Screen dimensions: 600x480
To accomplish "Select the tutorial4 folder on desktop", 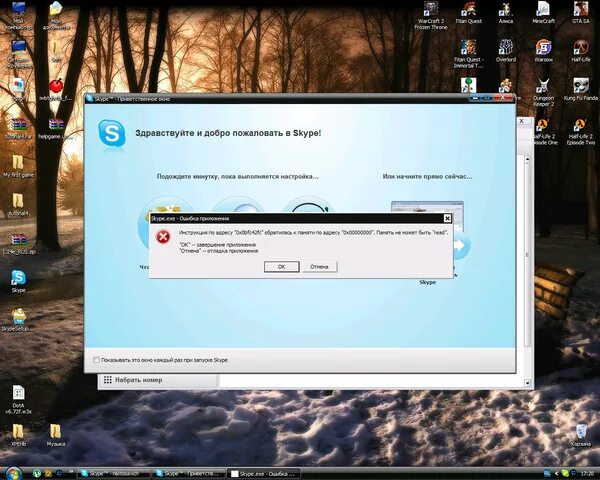I will pos(18,204).
